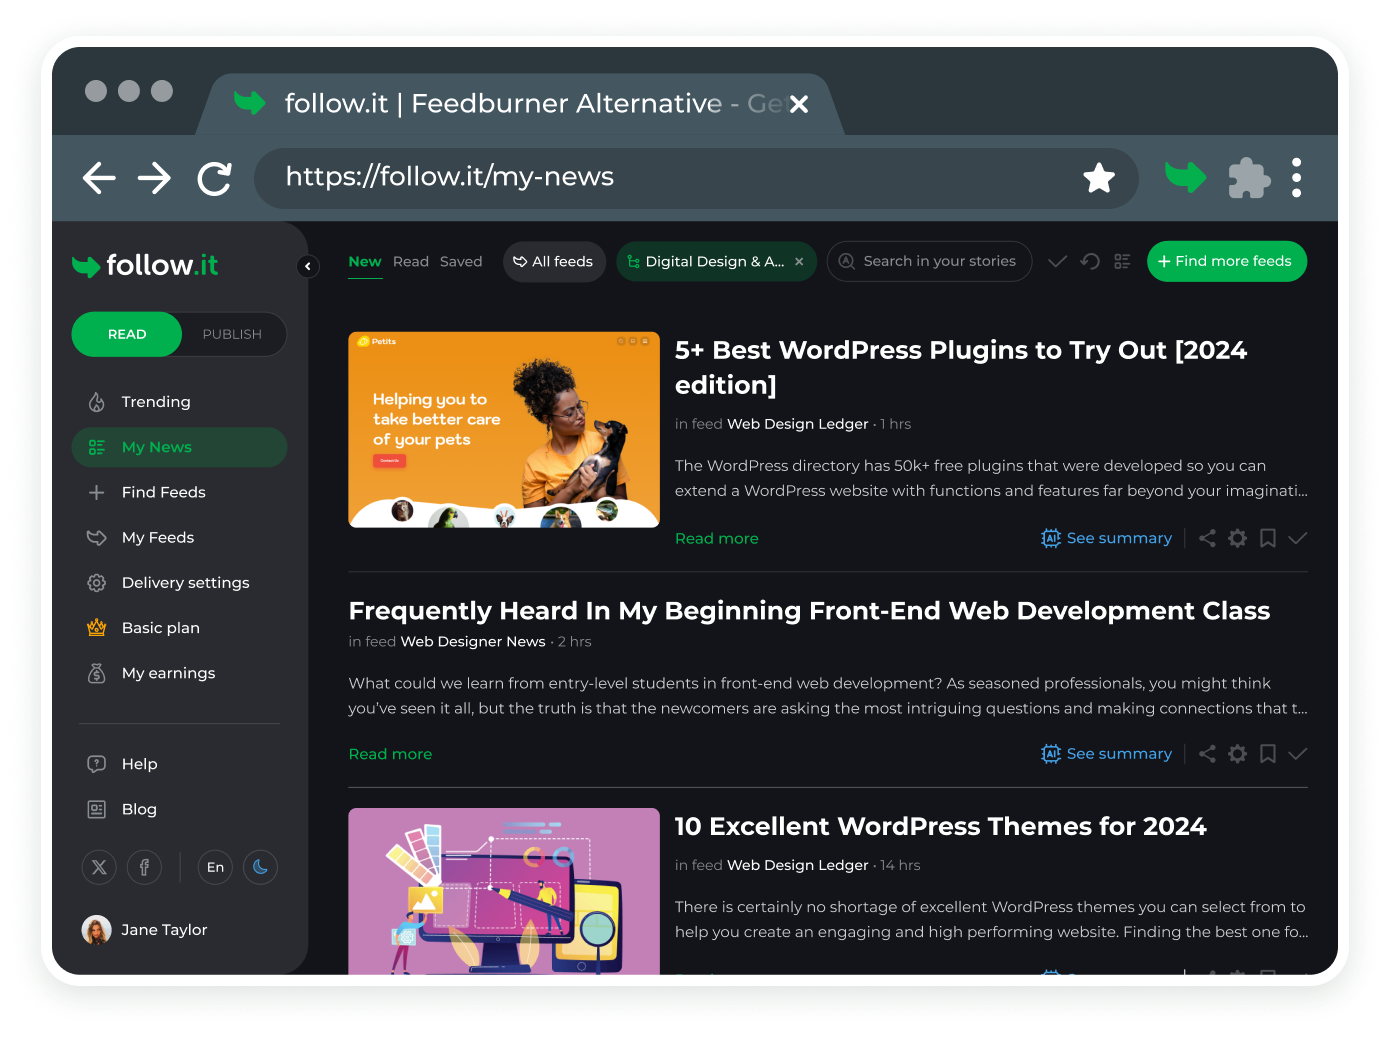See summary for Front-End Class story
The height and width of the screenshot is (1037, 1390).
1106,754
